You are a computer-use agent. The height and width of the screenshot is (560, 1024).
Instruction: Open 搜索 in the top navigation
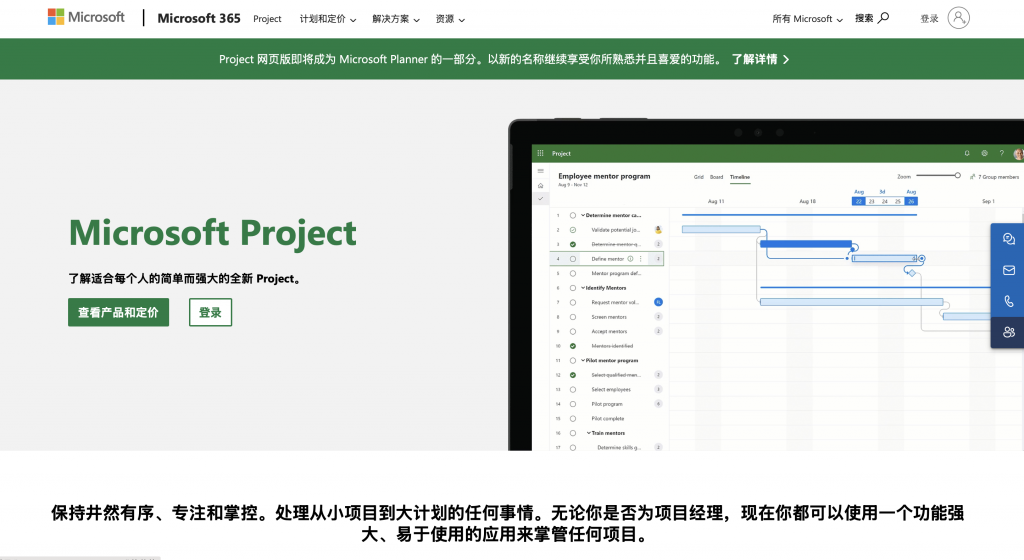click(x=864, y=18)
